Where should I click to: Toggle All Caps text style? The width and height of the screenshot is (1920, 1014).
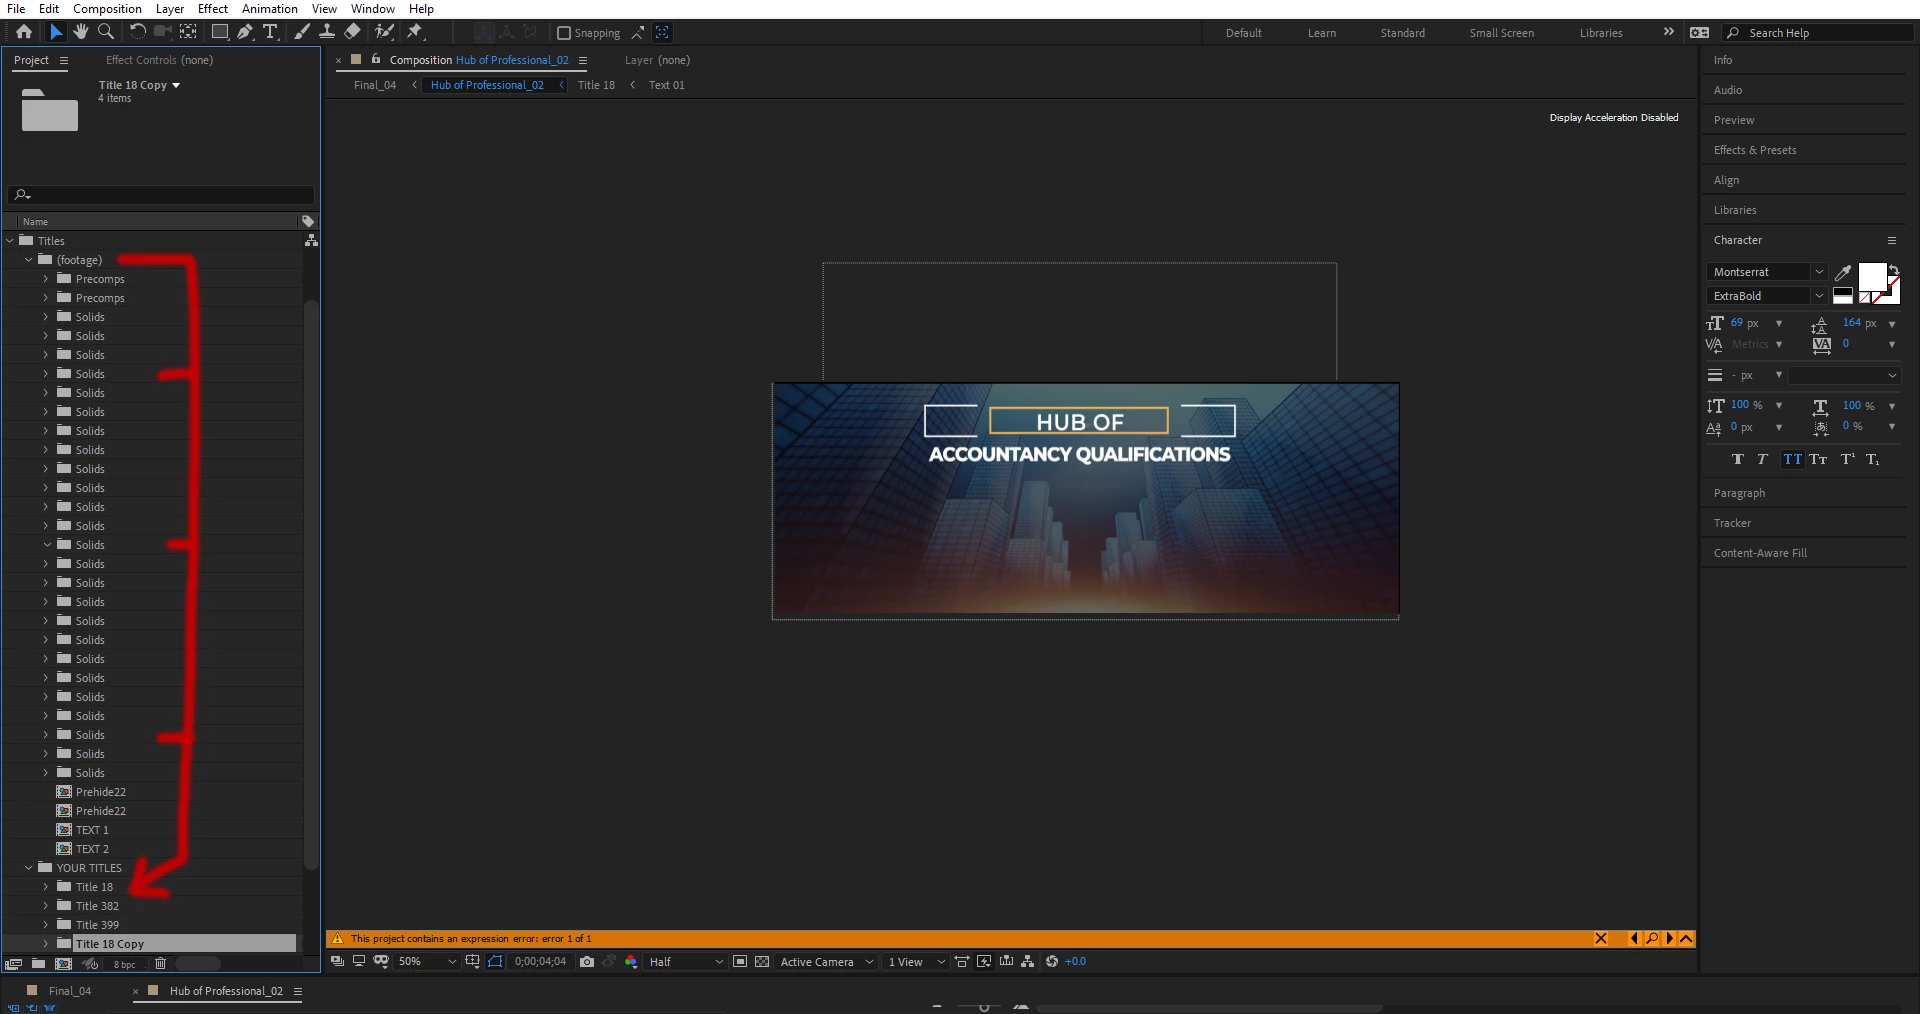click(1792, 459)
